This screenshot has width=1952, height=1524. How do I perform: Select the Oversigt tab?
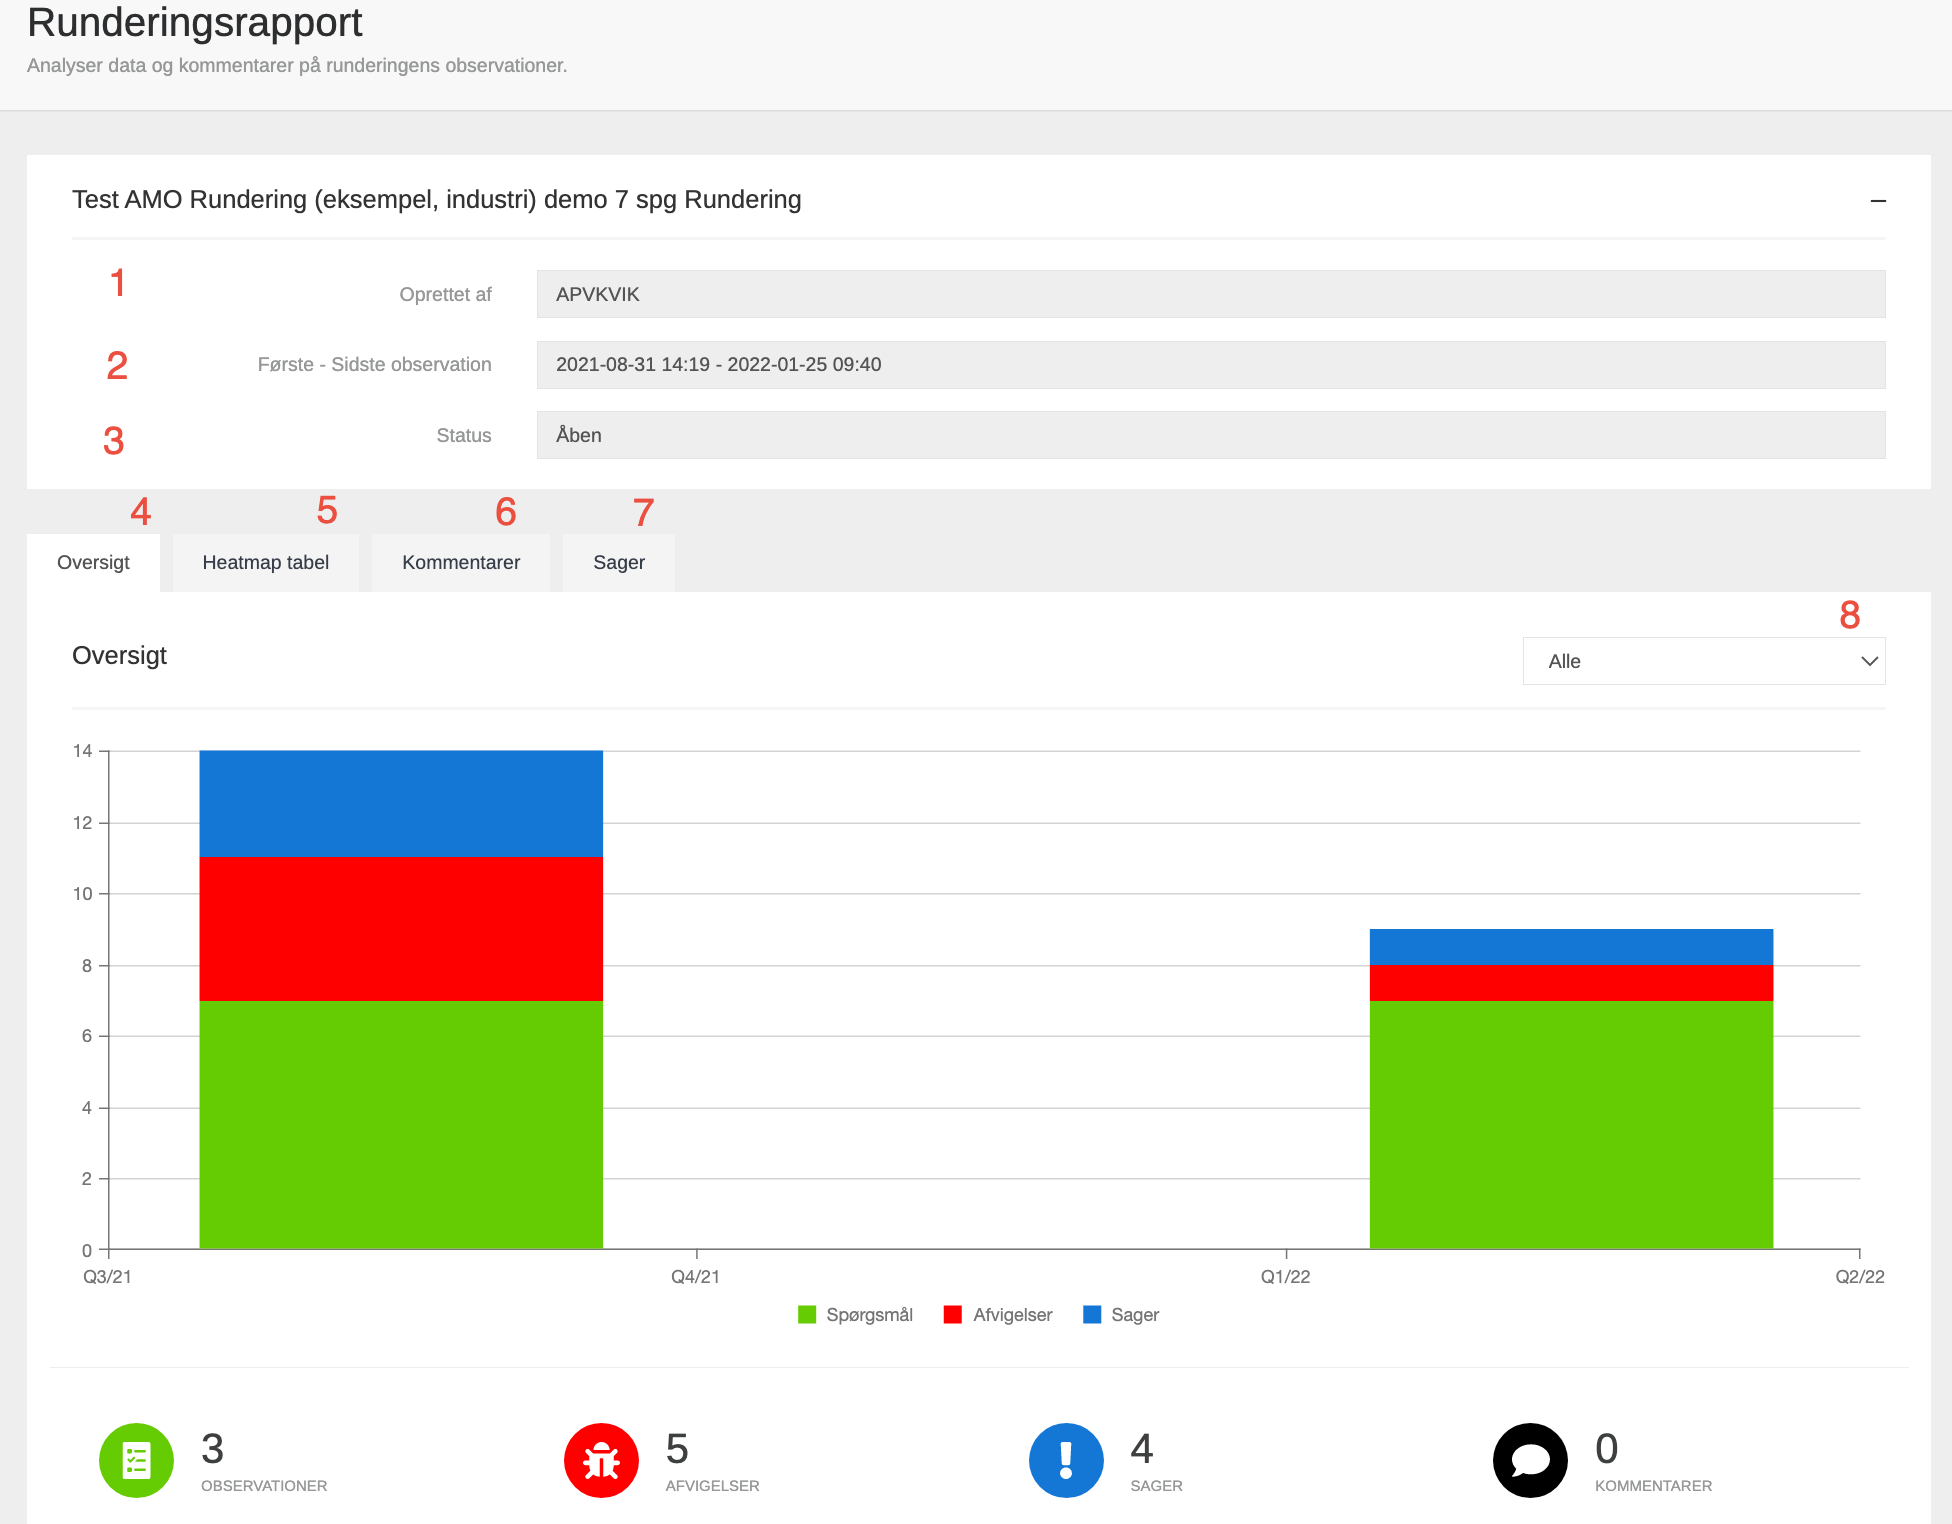tap(93, 562)
